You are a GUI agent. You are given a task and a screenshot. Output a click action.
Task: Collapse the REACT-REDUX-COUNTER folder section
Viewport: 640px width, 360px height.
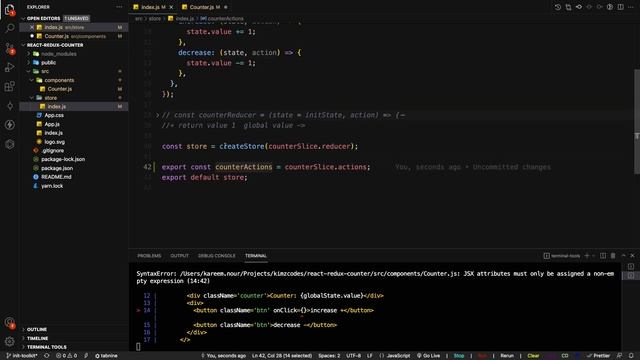tap(55, 45)
